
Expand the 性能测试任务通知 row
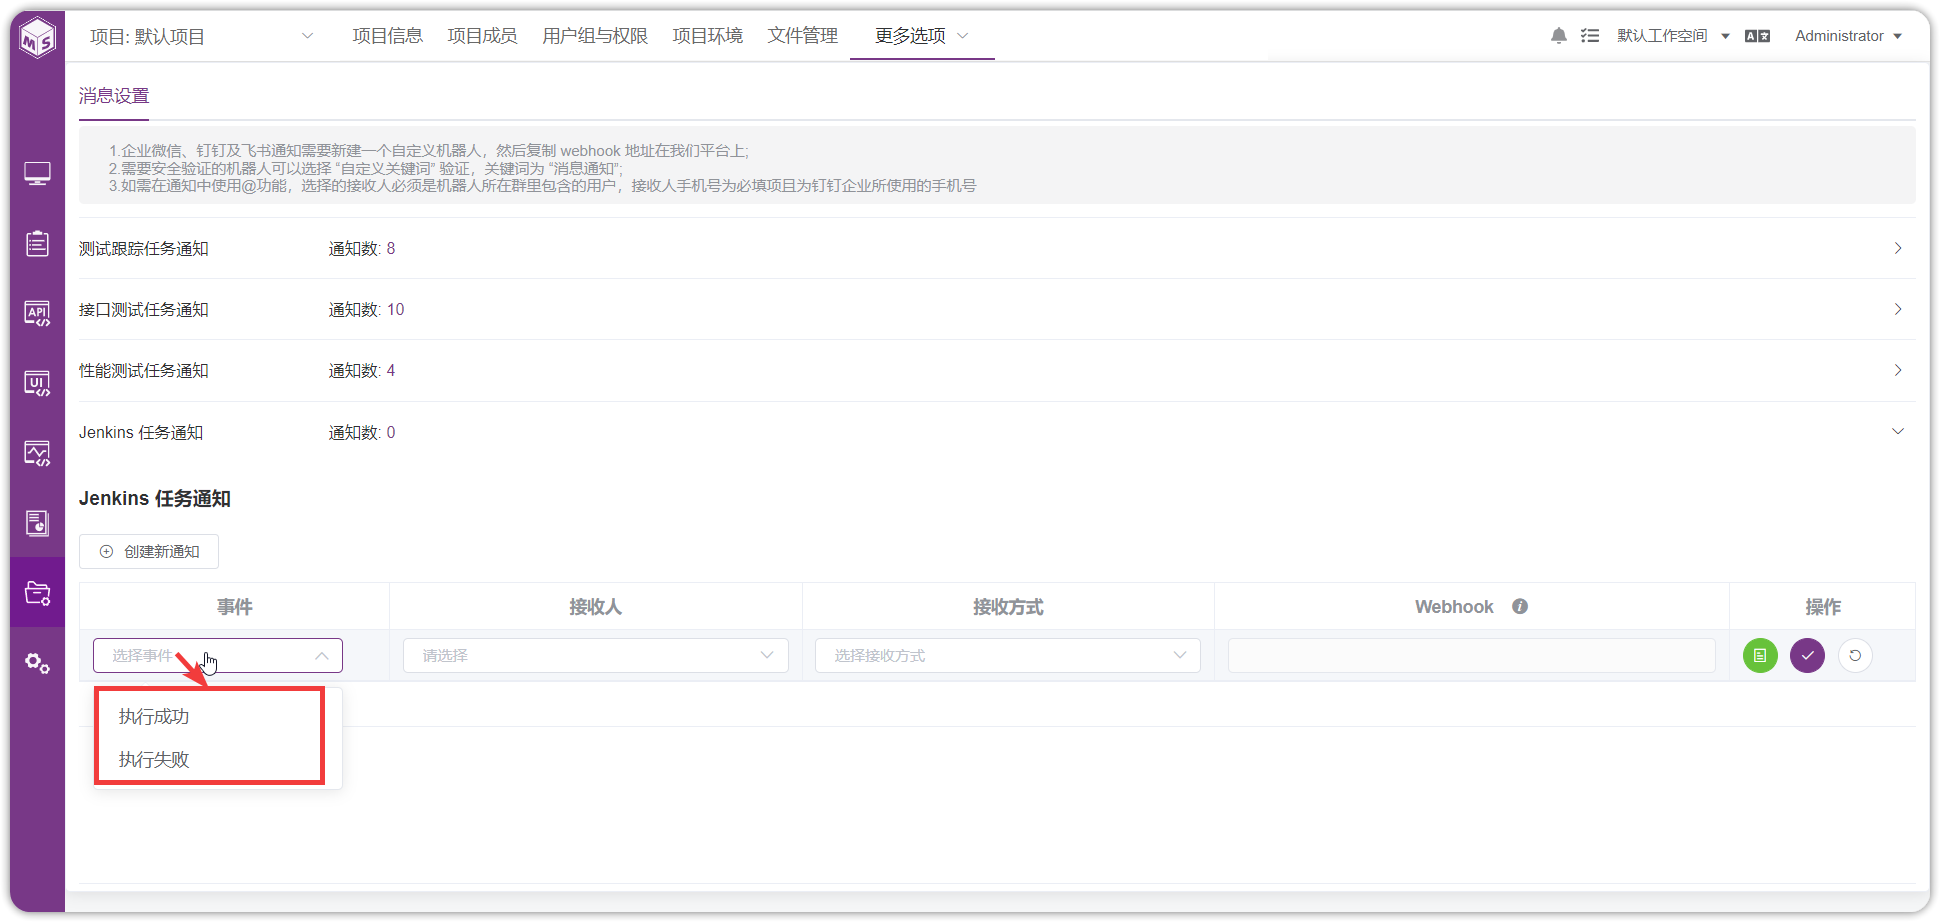tap(997, 371)
